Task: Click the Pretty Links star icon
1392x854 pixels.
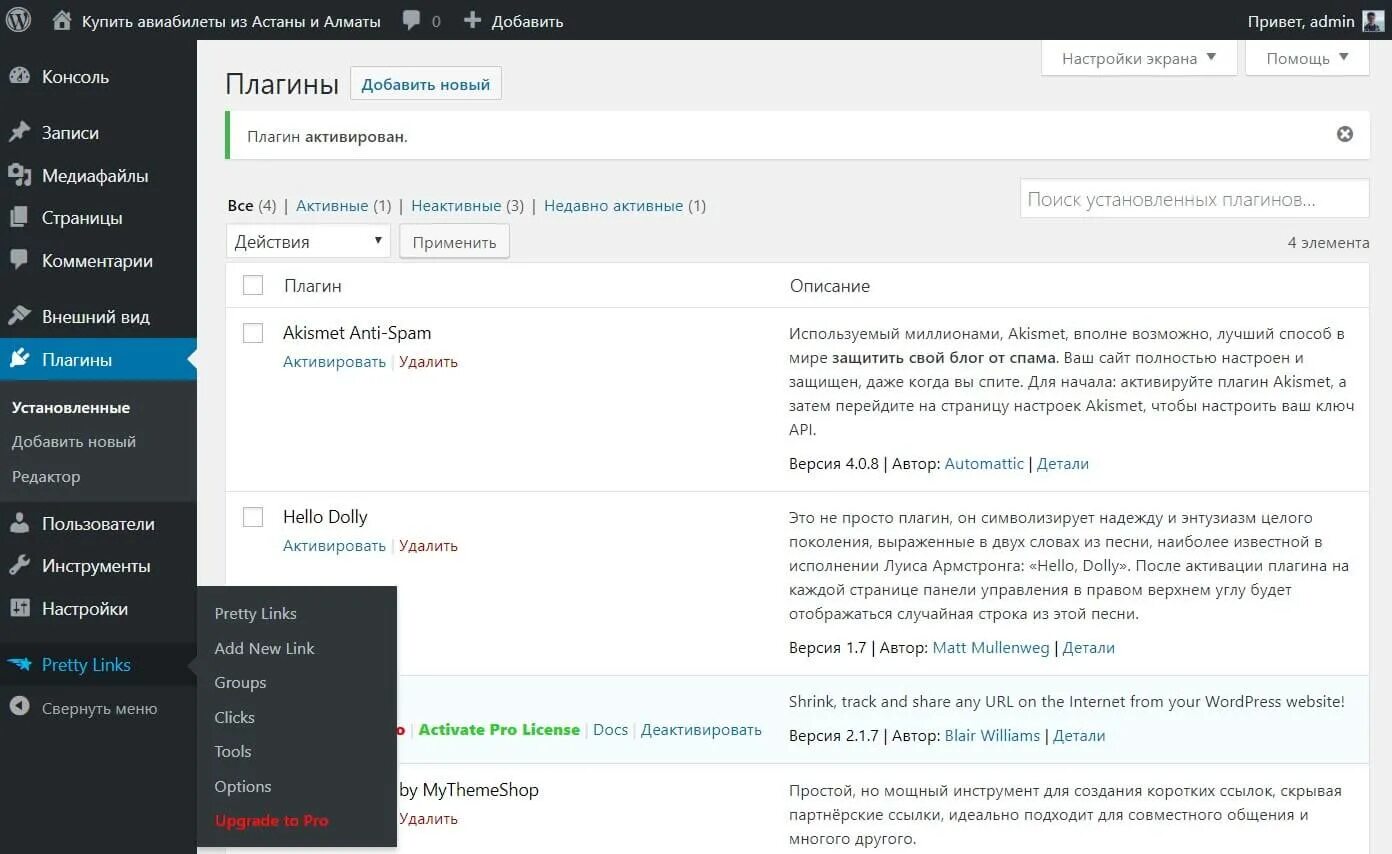Action: point(19,664)
